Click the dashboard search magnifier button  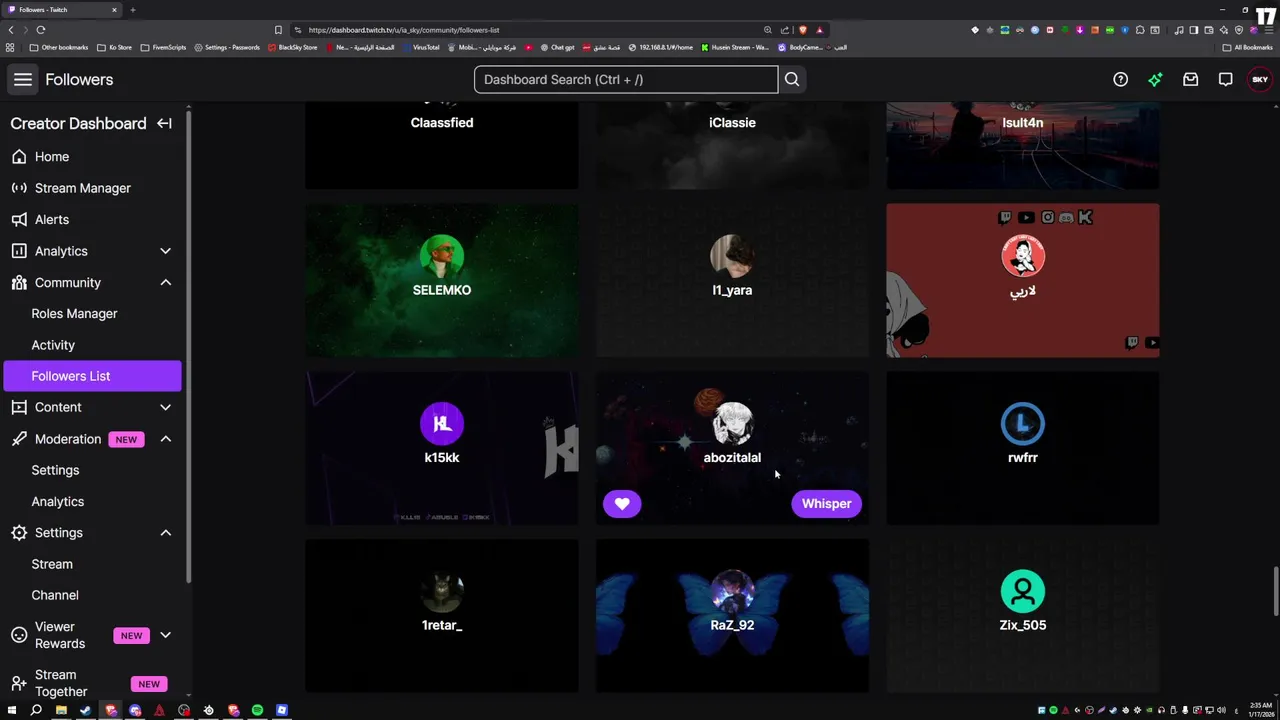tap(792, 80)
